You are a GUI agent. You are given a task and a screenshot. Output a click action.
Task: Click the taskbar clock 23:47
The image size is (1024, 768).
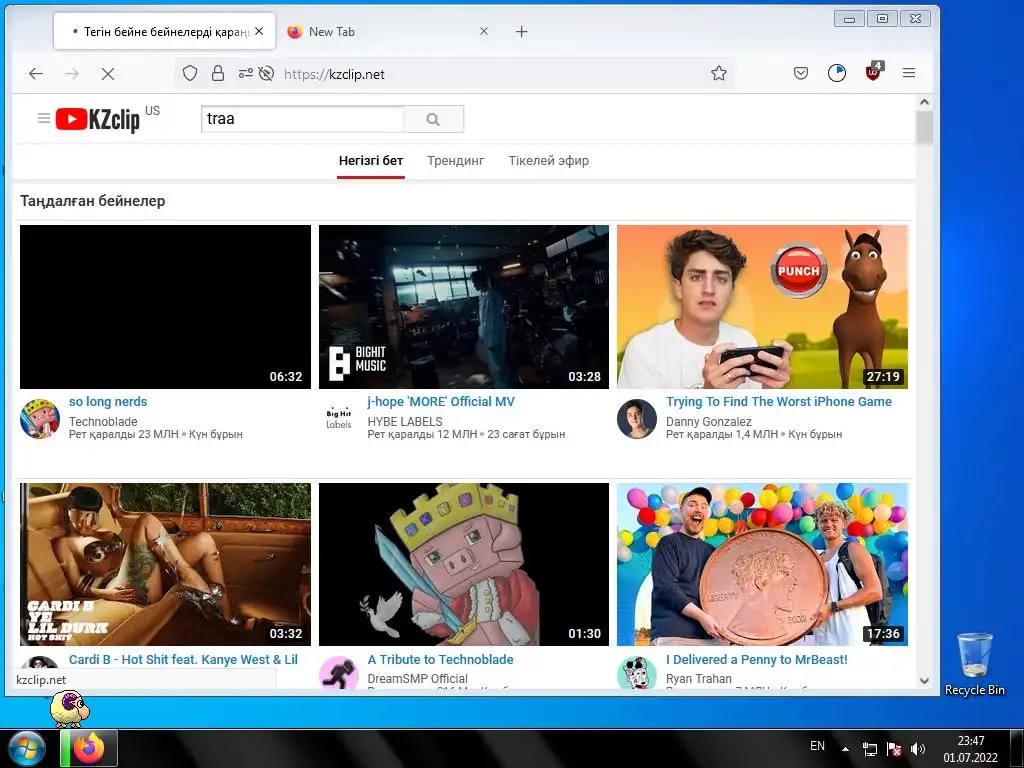(x=970, y=749)
